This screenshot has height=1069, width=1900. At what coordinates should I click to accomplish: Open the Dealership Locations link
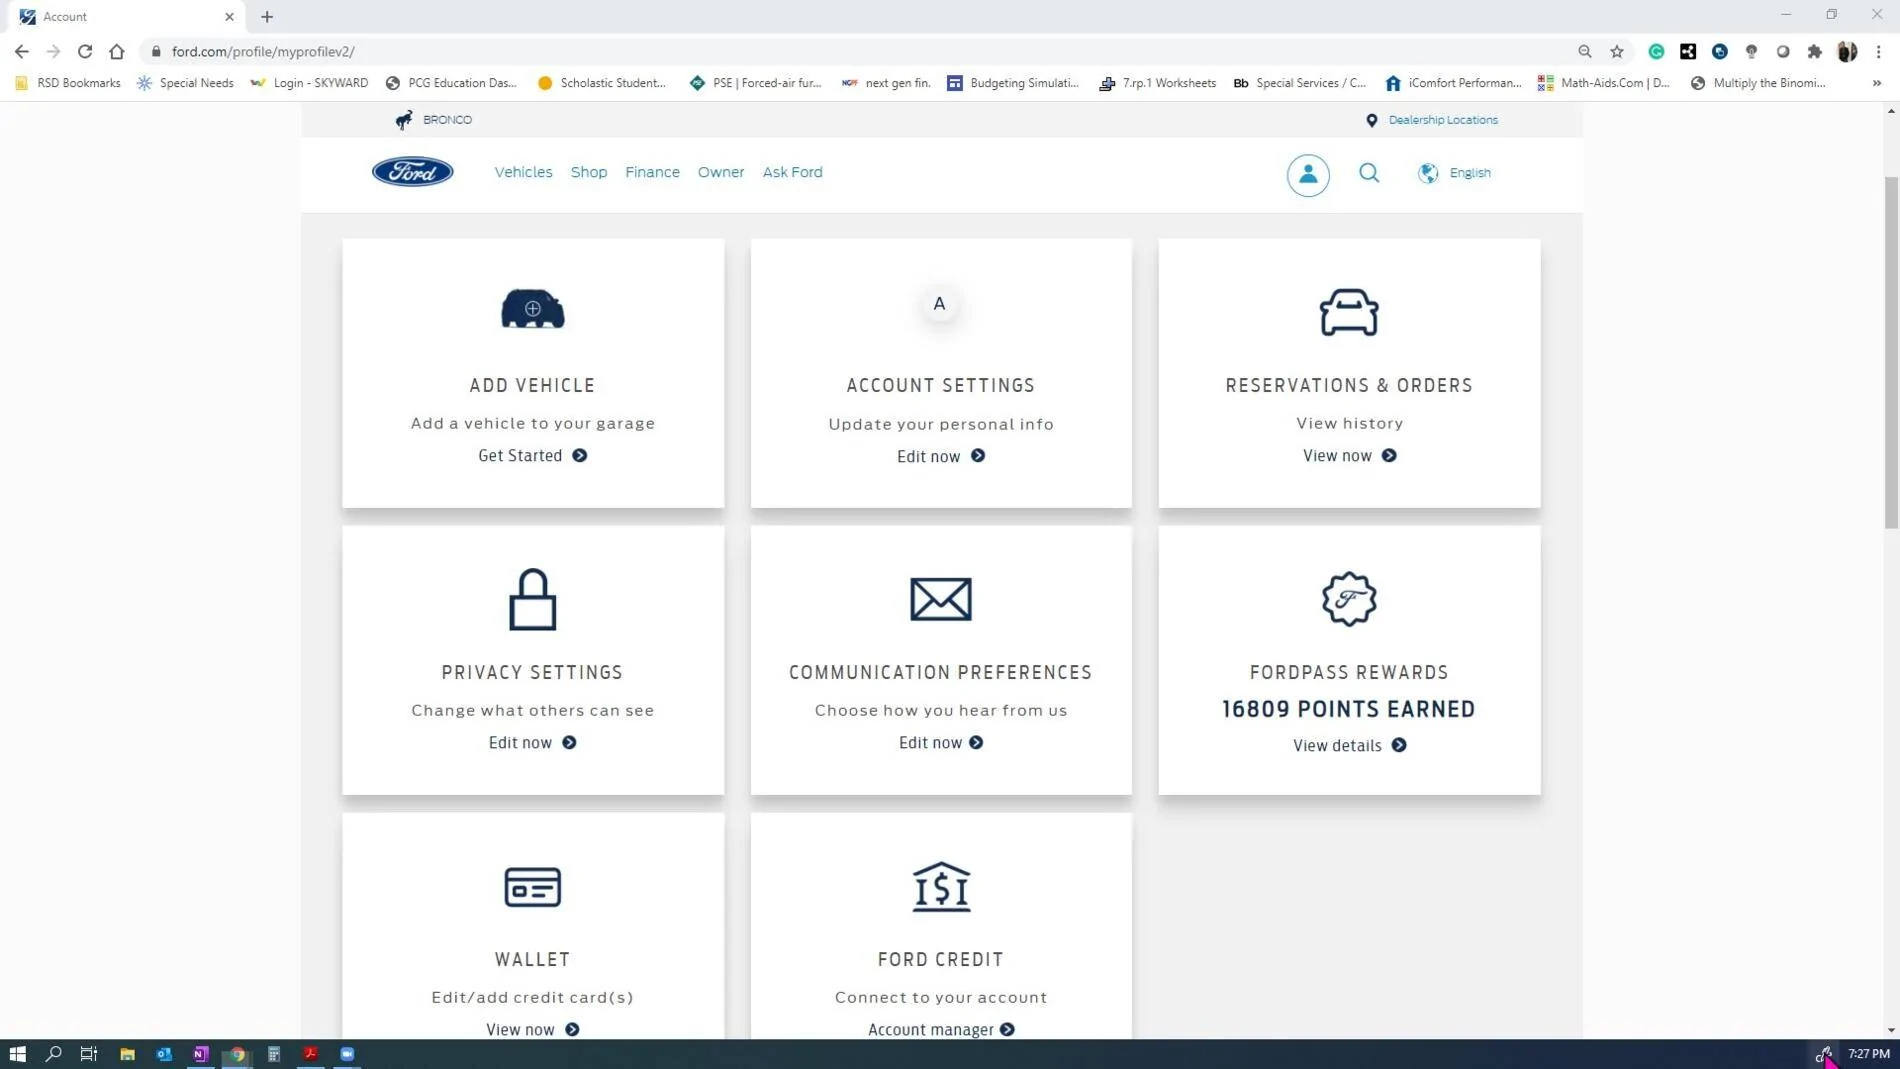tap(1442, 120)
